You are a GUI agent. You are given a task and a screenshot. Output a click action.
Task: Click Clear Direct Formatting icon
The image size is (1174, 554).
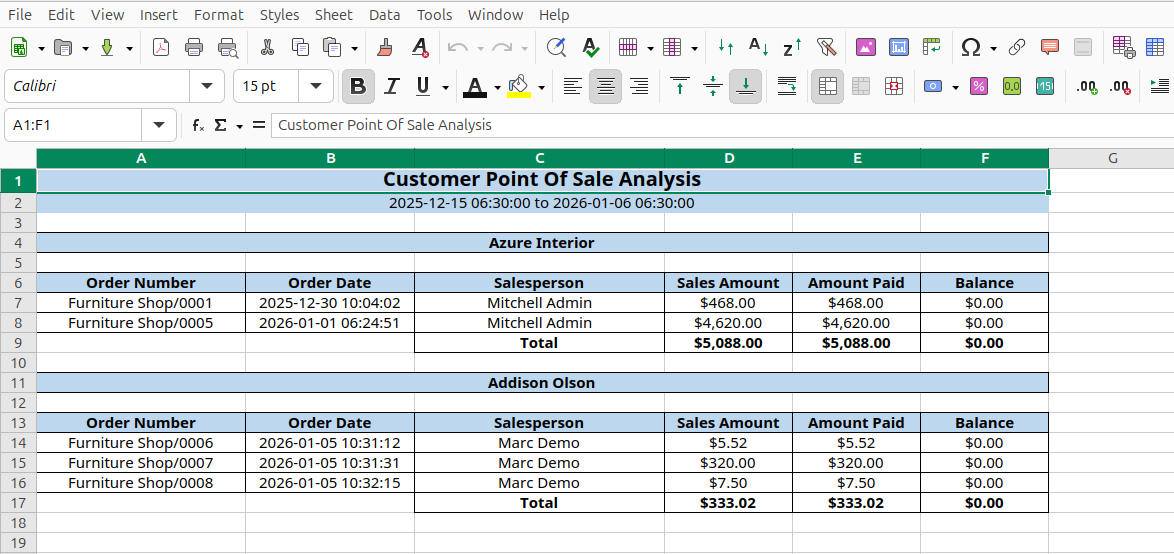click(x=421, y=48)
